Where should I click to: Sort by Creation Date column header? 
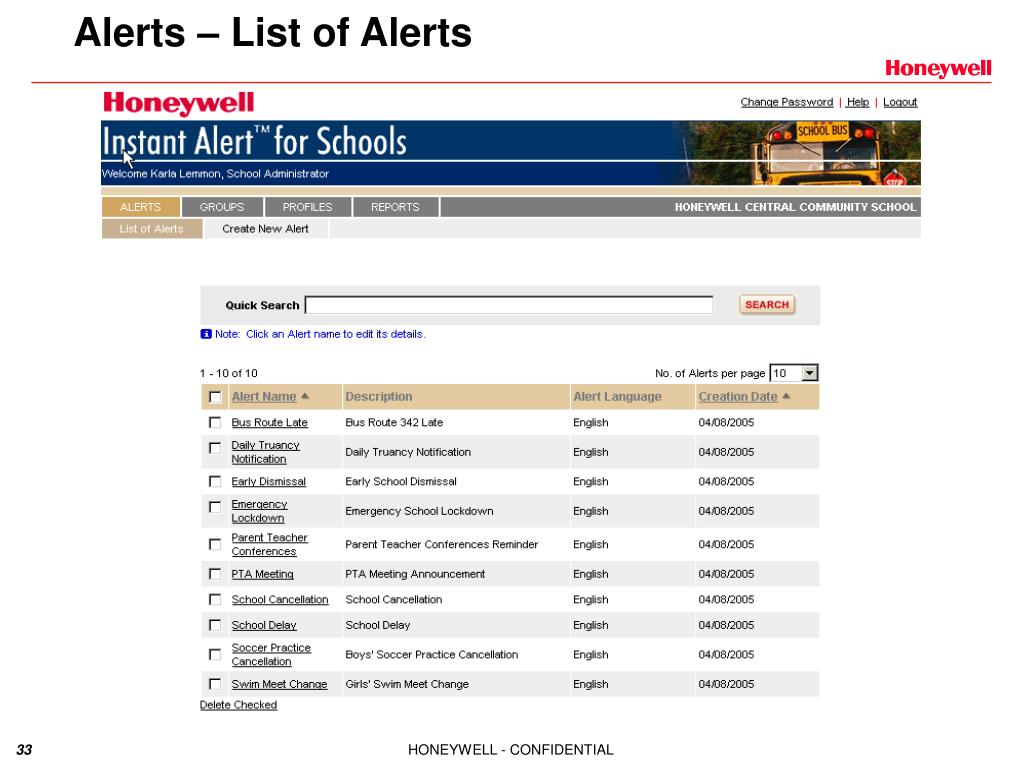pyautogui.click(x=738, y=396)
